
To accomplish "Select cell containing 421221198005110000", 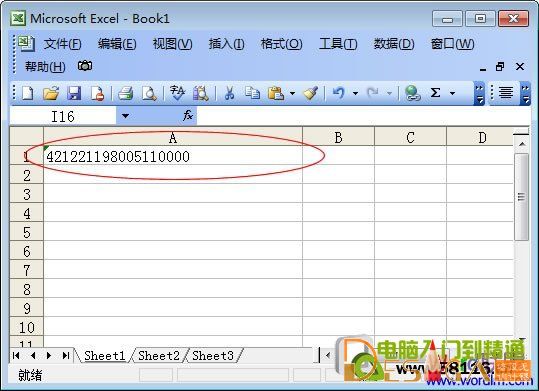I will point(173,156).
